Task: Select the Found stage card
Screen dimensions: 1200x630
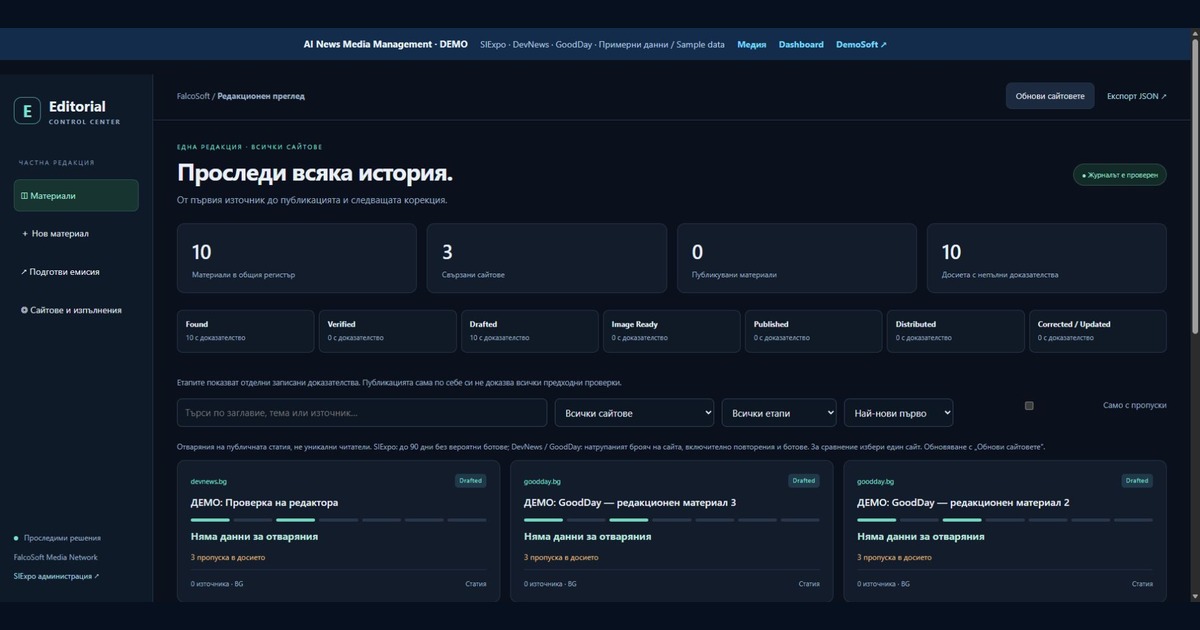Action: [245, 331]
